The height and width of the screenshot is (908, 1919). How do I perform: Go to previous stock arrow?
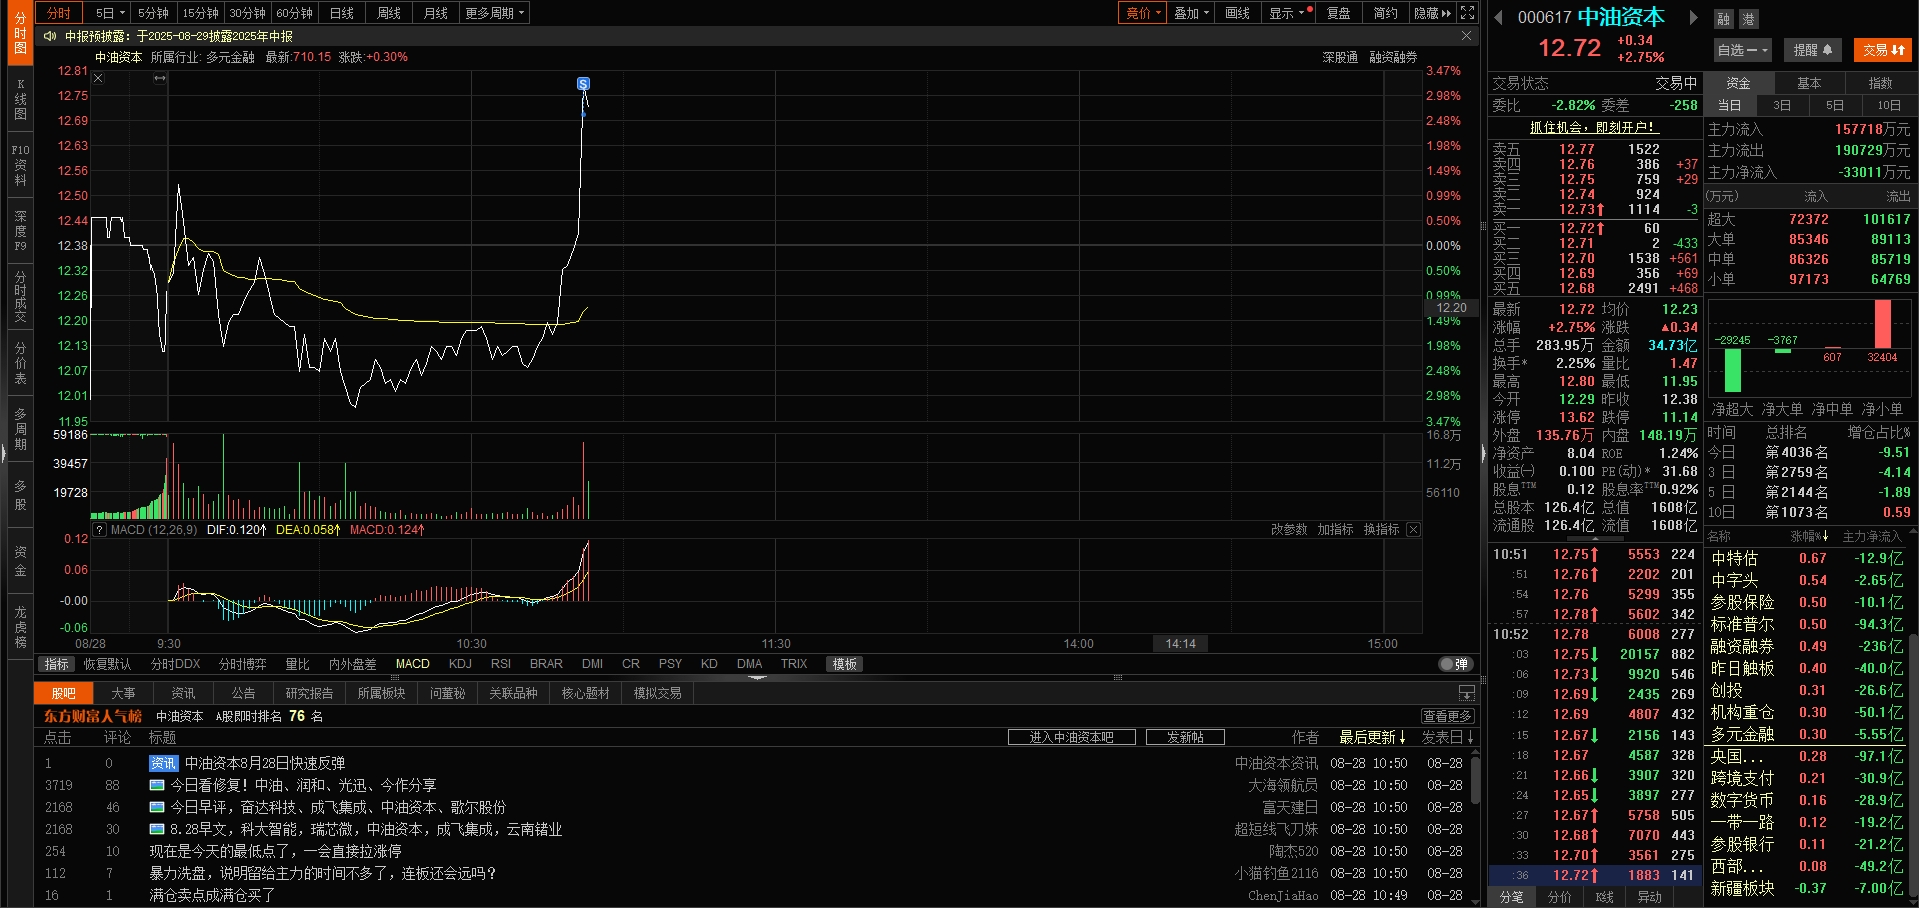1498,17
